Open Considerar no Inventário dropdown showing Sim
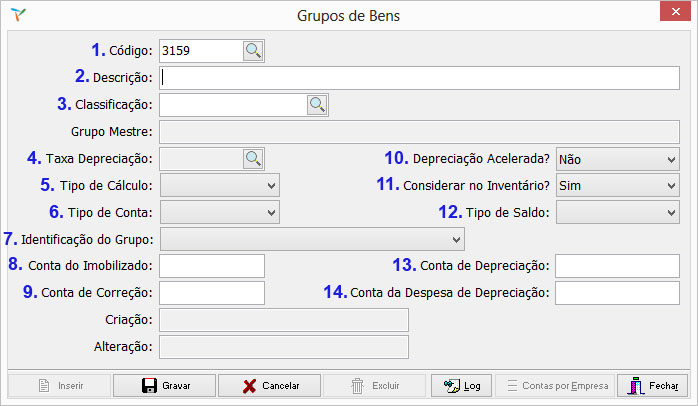This screenshot has width=698, height=406. click(618, 186)
